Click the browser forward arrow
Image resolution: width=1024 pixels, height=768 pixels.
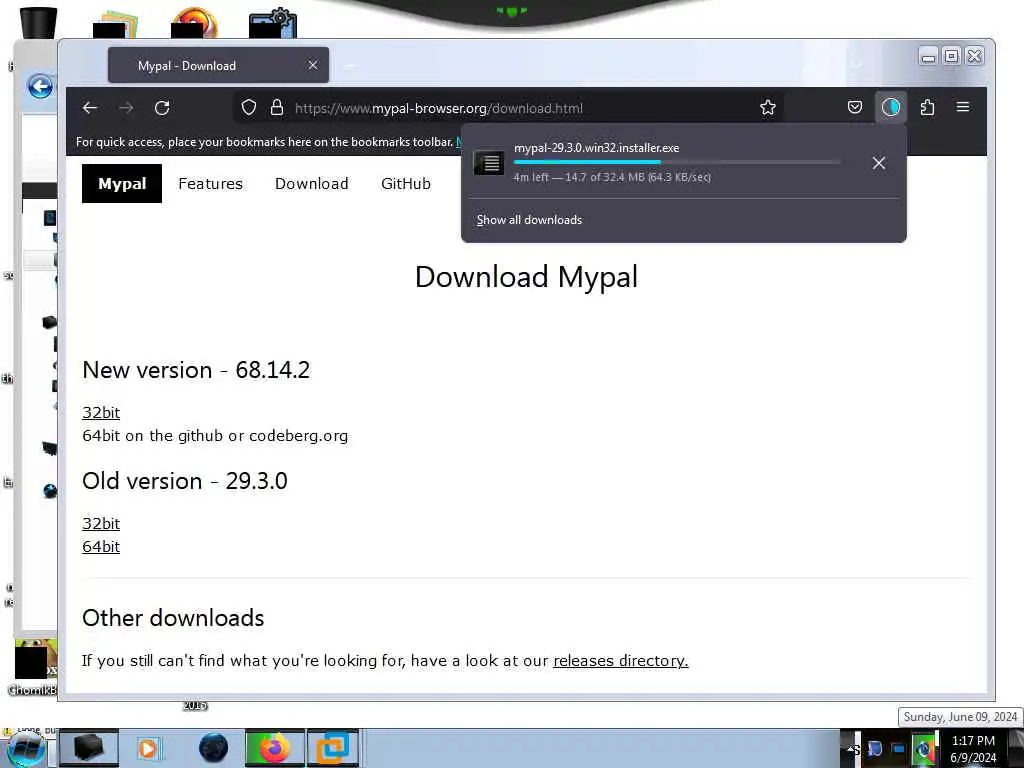[x=127, y=108]
